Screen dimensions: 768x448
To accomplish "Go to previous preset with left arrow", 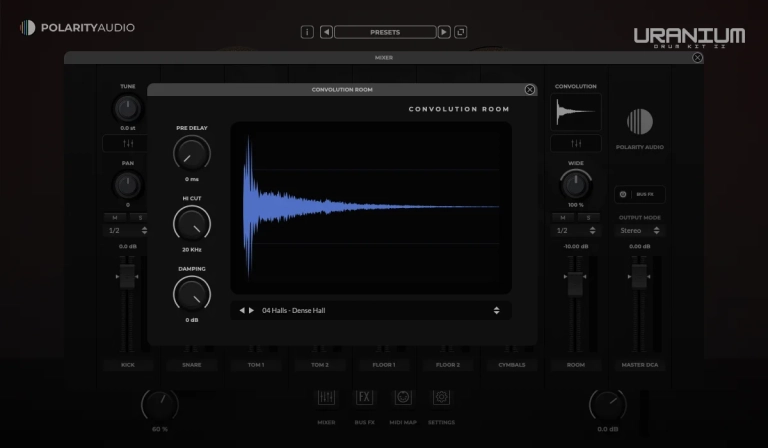I will click(x=326, y=32).
